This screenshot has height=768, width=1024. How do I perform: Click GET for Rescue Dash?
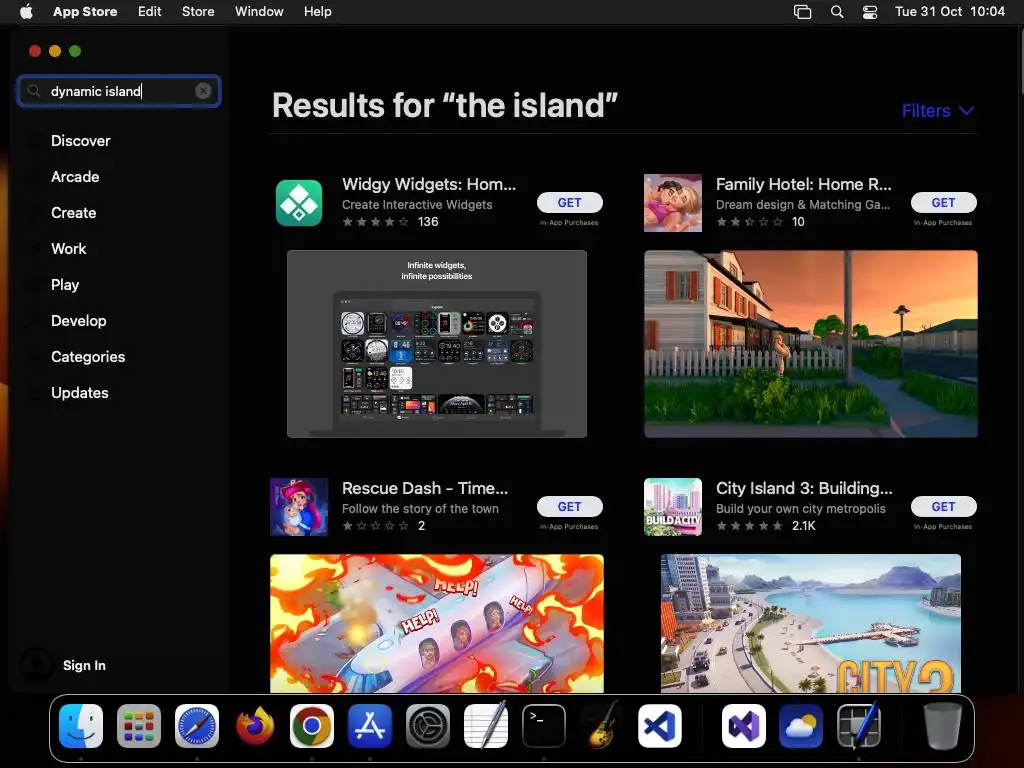point(569,506)
